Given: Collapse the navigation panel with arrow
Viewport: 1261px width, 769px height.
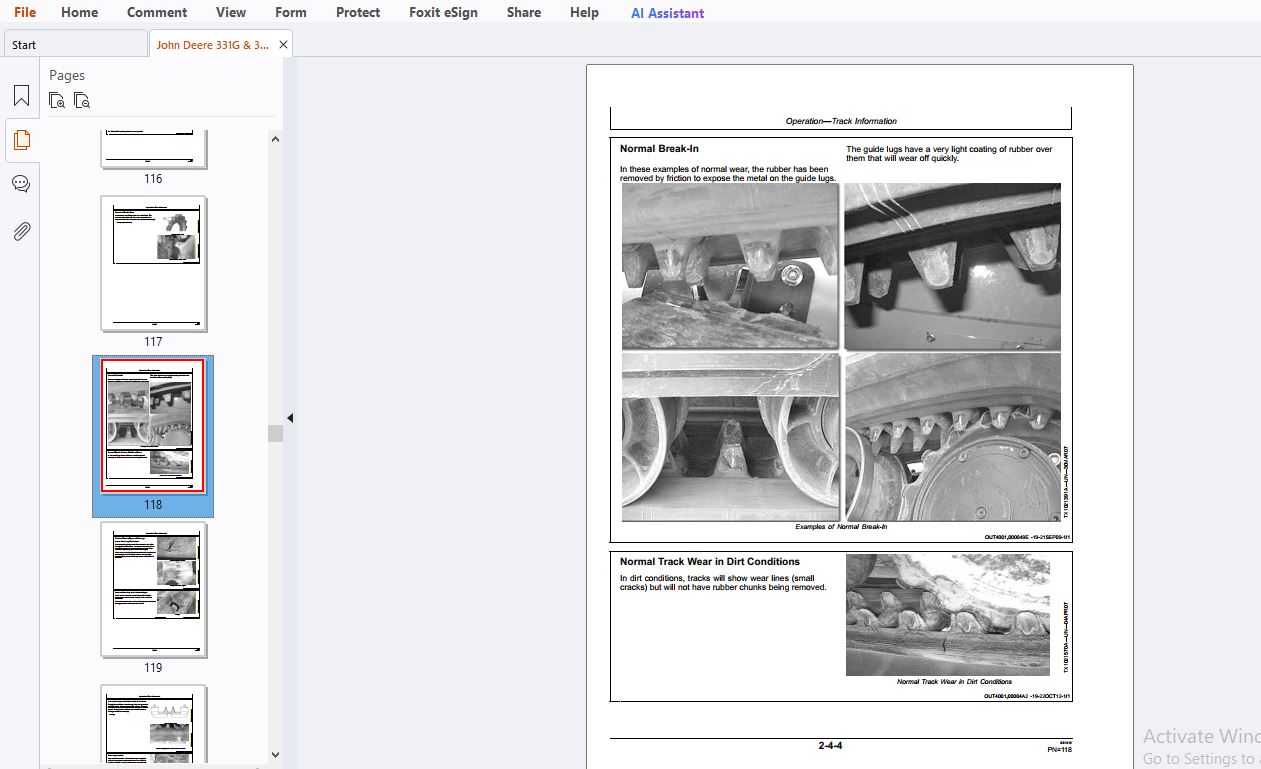Looking at the screenshot, I should [290, 417].
